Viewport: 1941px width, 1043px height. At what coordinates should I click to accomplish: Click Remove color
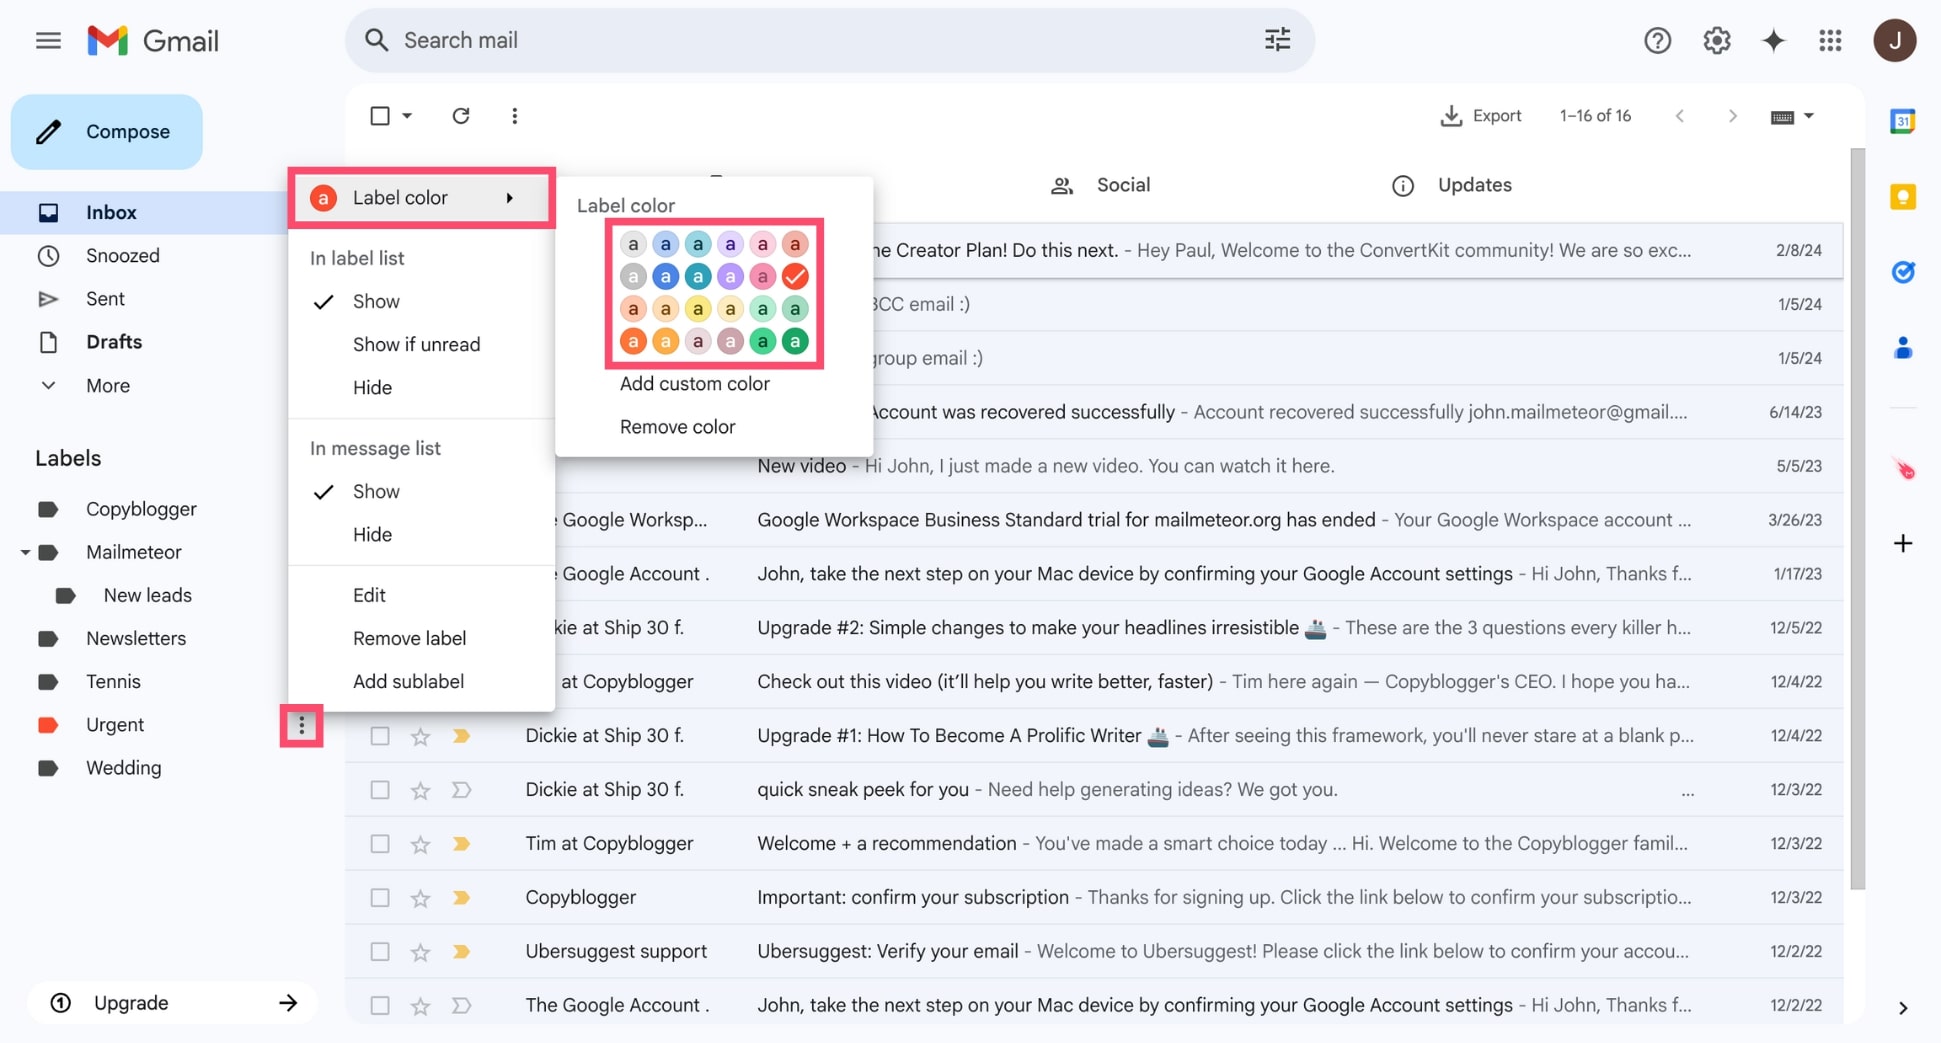click(x=677, y=427)
